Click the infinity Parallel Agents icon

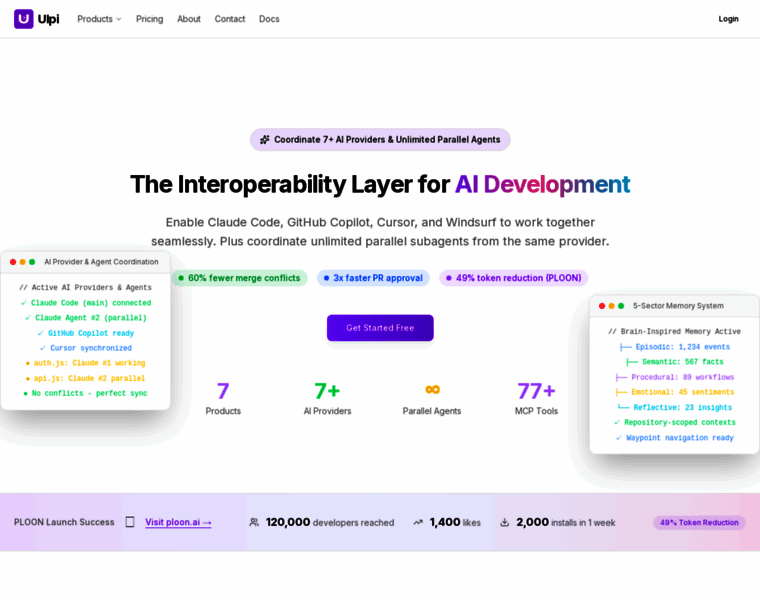tap(432, 389)
